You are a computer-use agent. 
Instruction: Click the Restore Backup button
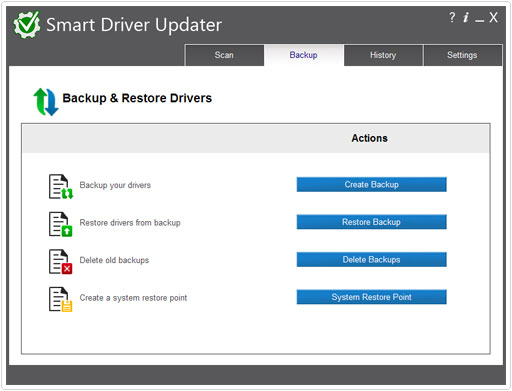point(372,222)
